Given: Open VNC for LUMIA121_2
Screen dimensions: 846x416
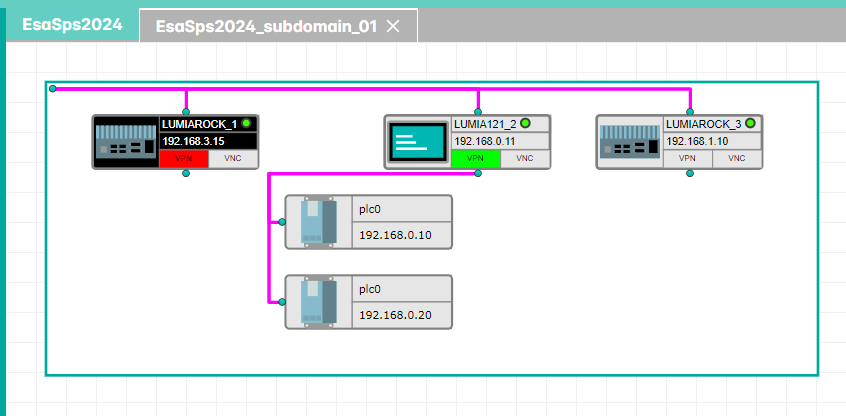Looking at the screenshot, I should click(x=525, y=158).
